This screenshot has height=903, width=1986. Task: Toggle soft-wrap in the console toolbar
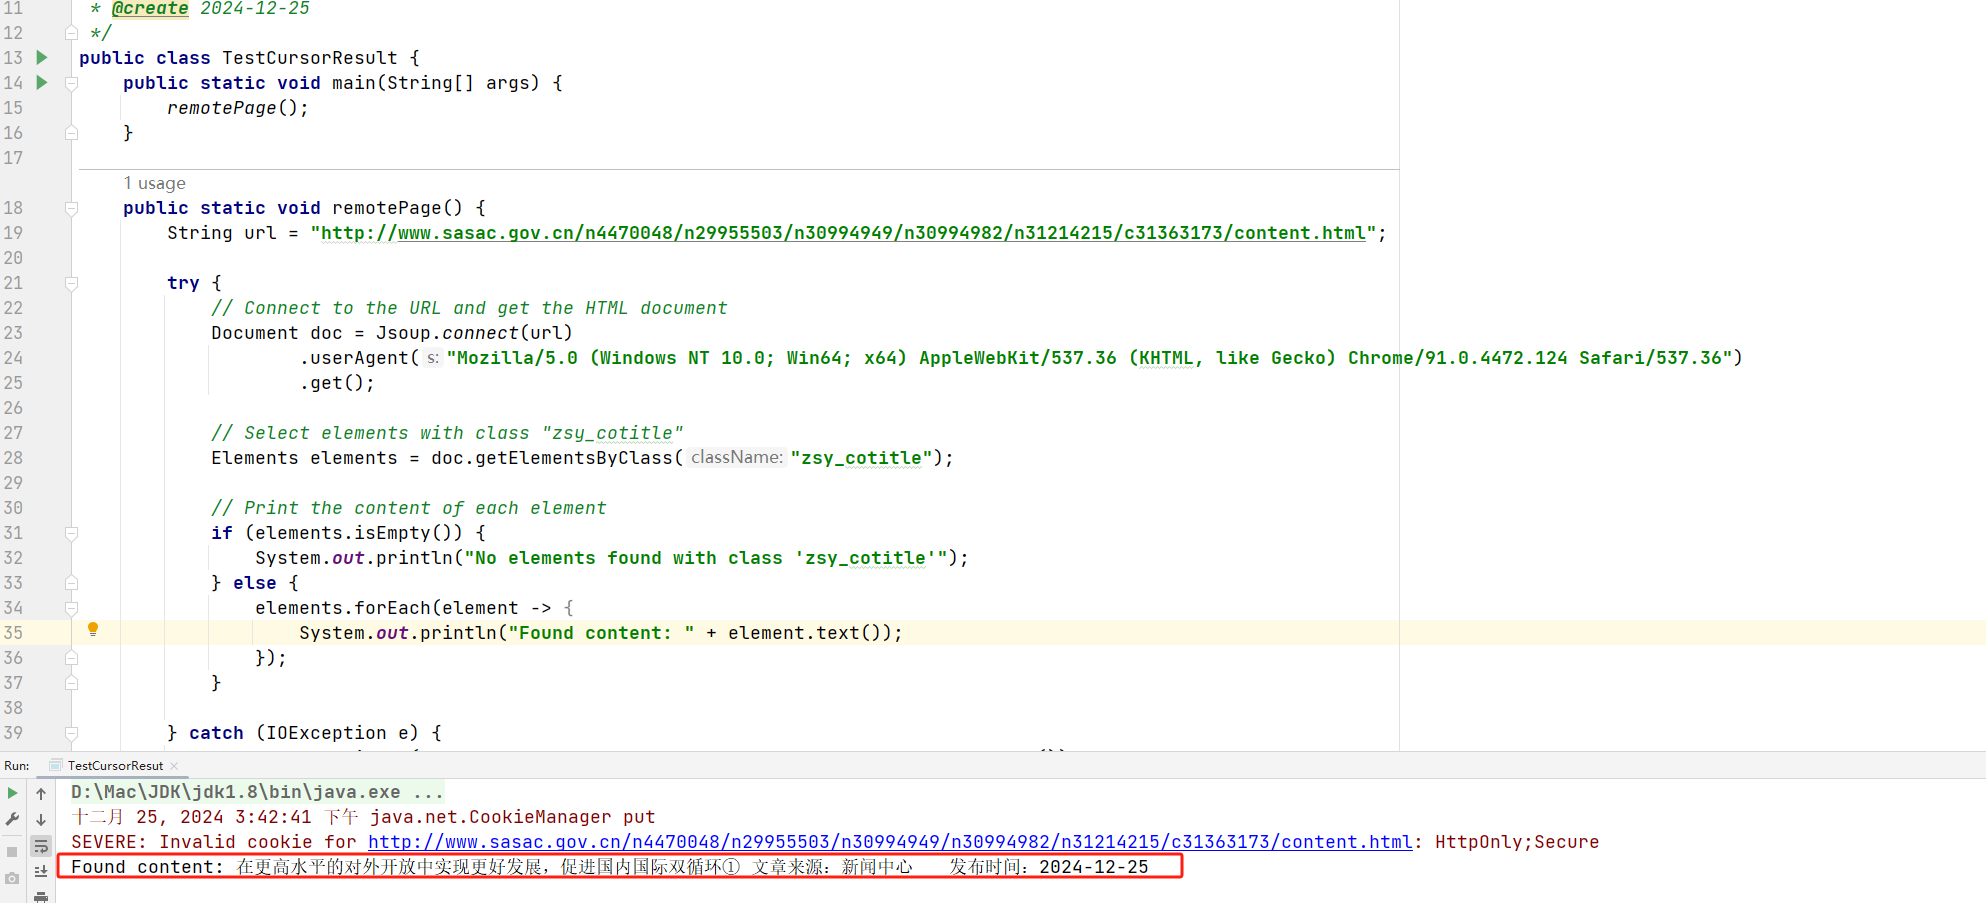[41, 846]
